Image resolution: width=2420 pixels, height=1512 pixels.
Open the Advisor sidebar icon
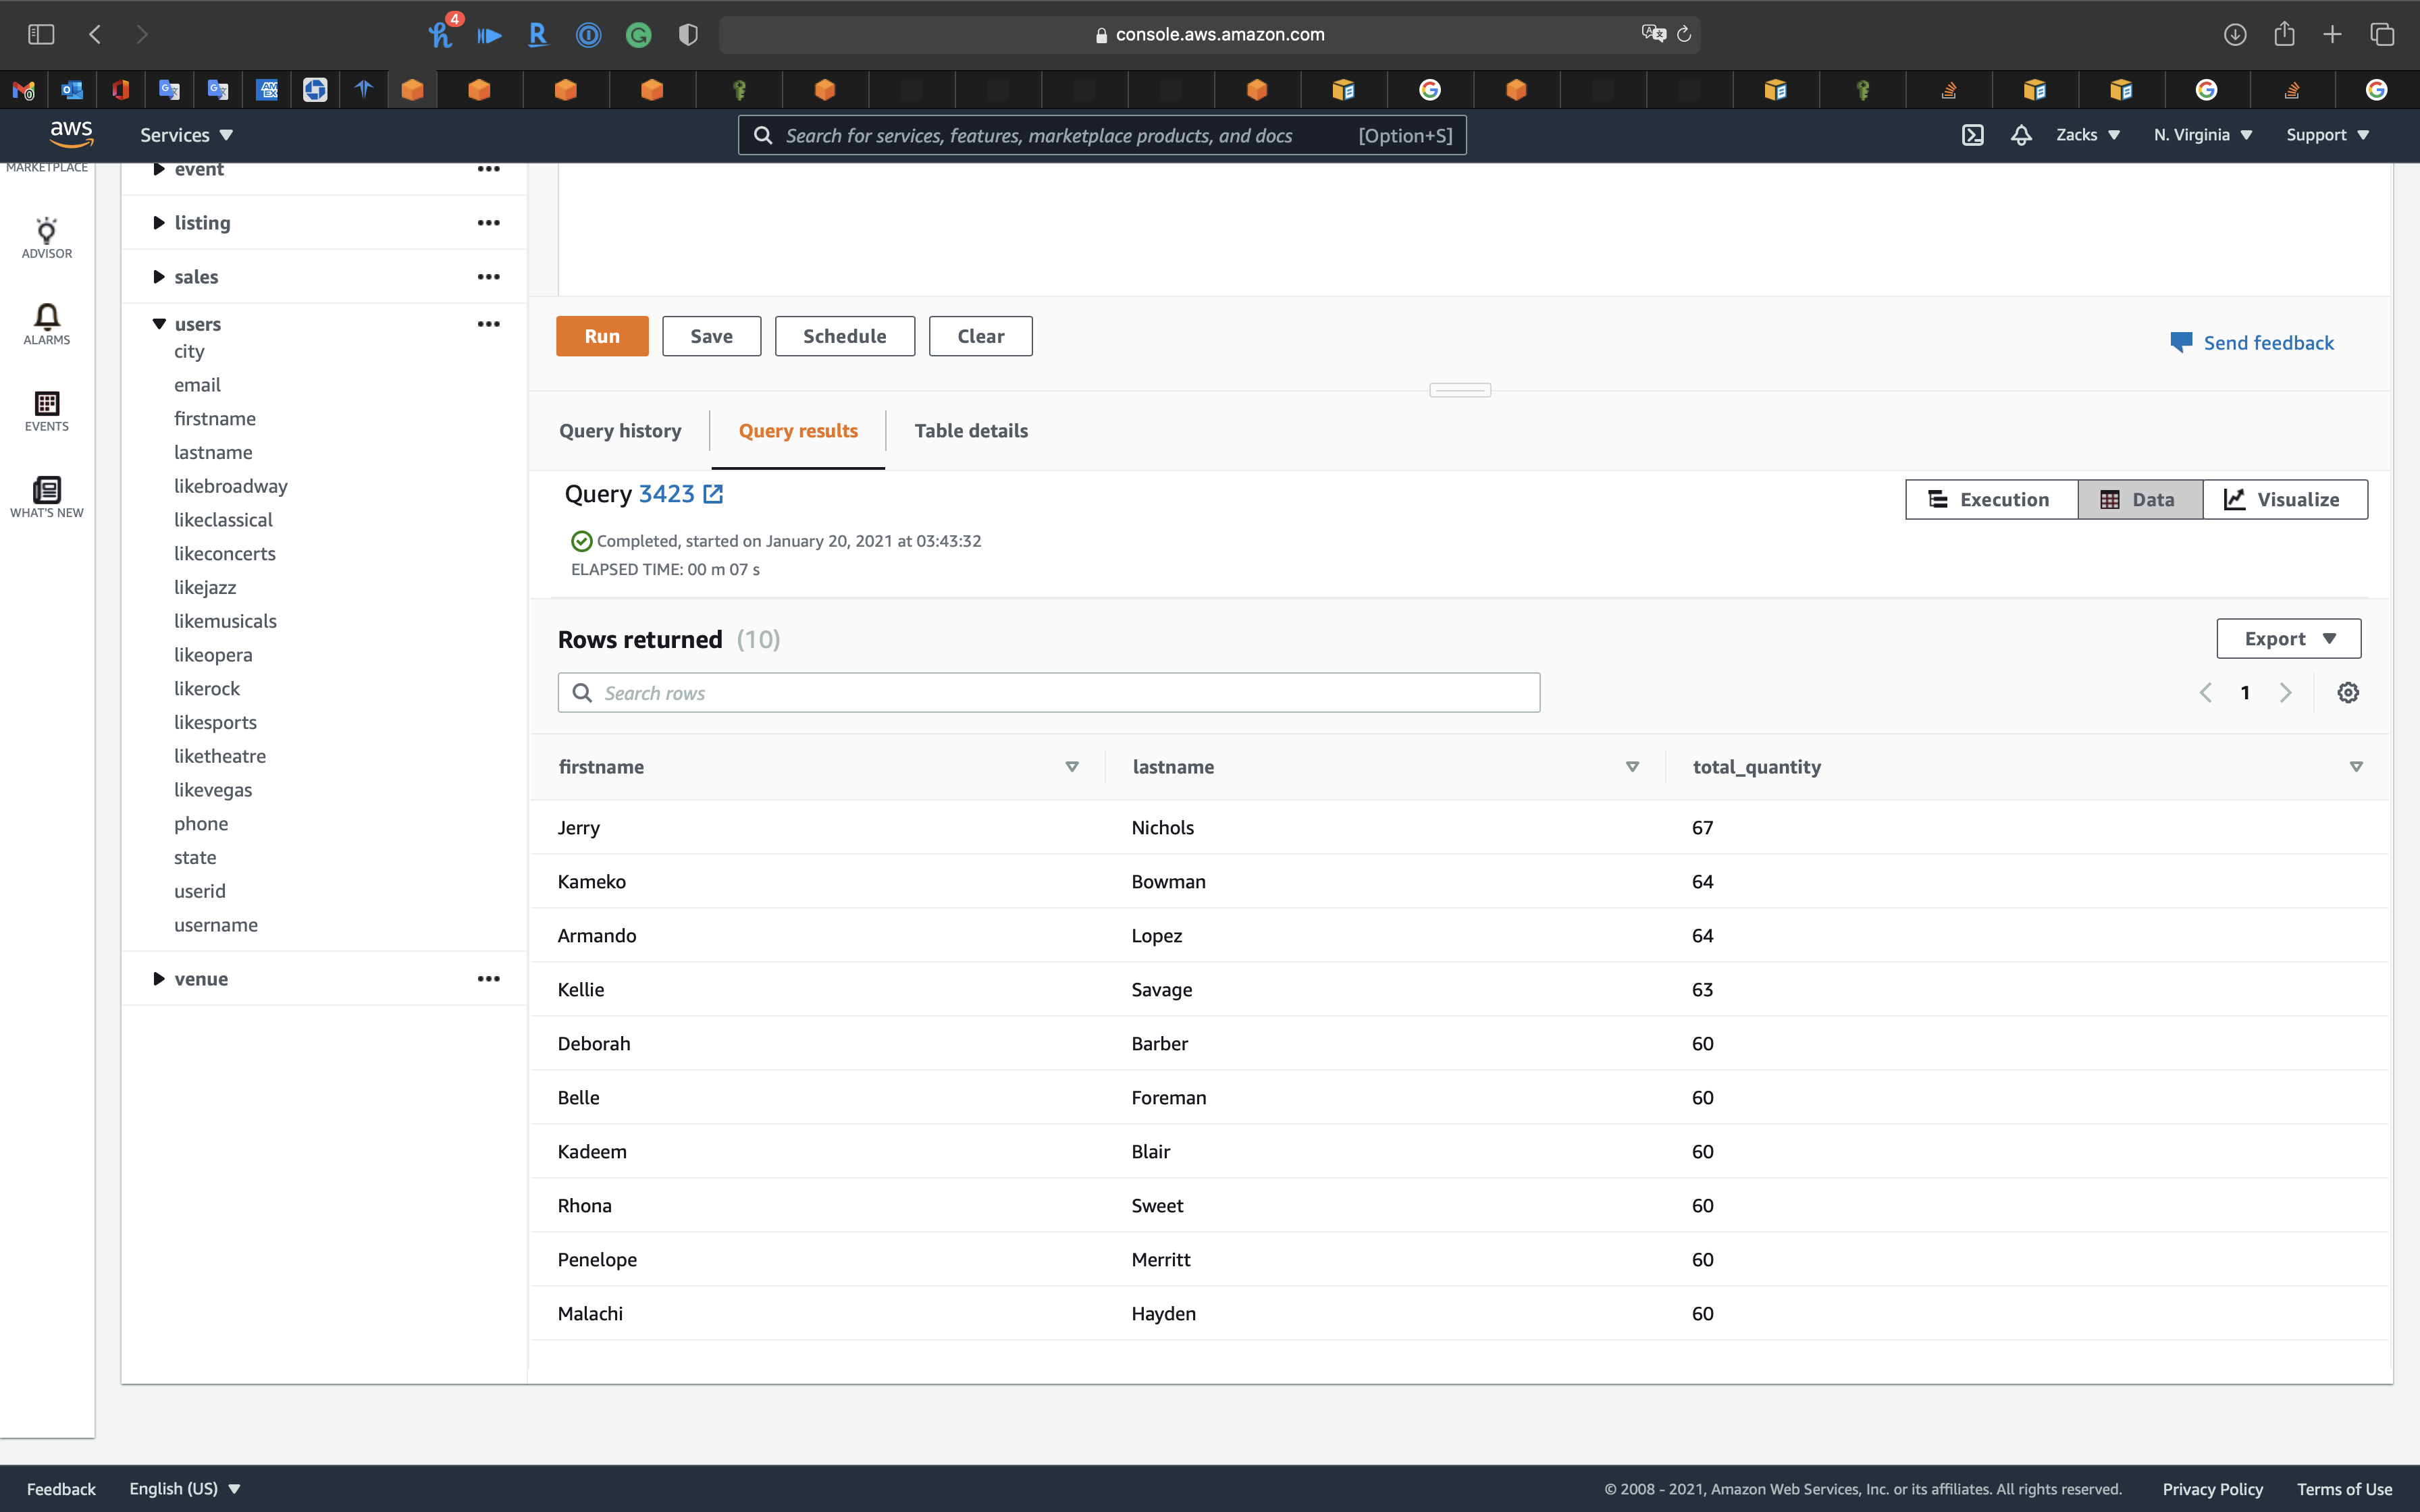pos(46,238)
